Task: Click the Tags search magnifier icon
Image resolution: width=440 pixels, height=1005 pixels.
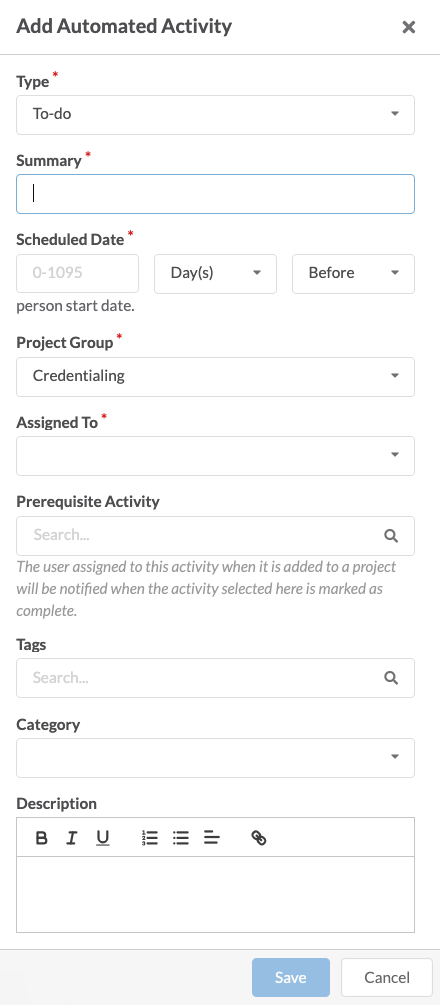Action: (391, 678)
